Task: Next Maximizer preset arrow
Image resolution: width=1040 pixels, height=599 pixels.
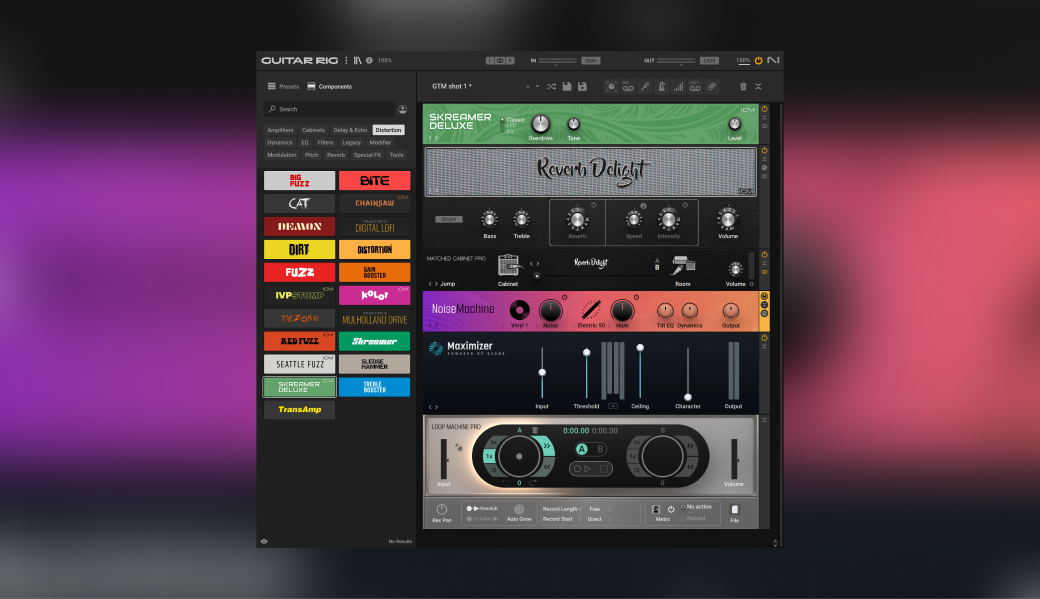Action: tap(436, 407)
